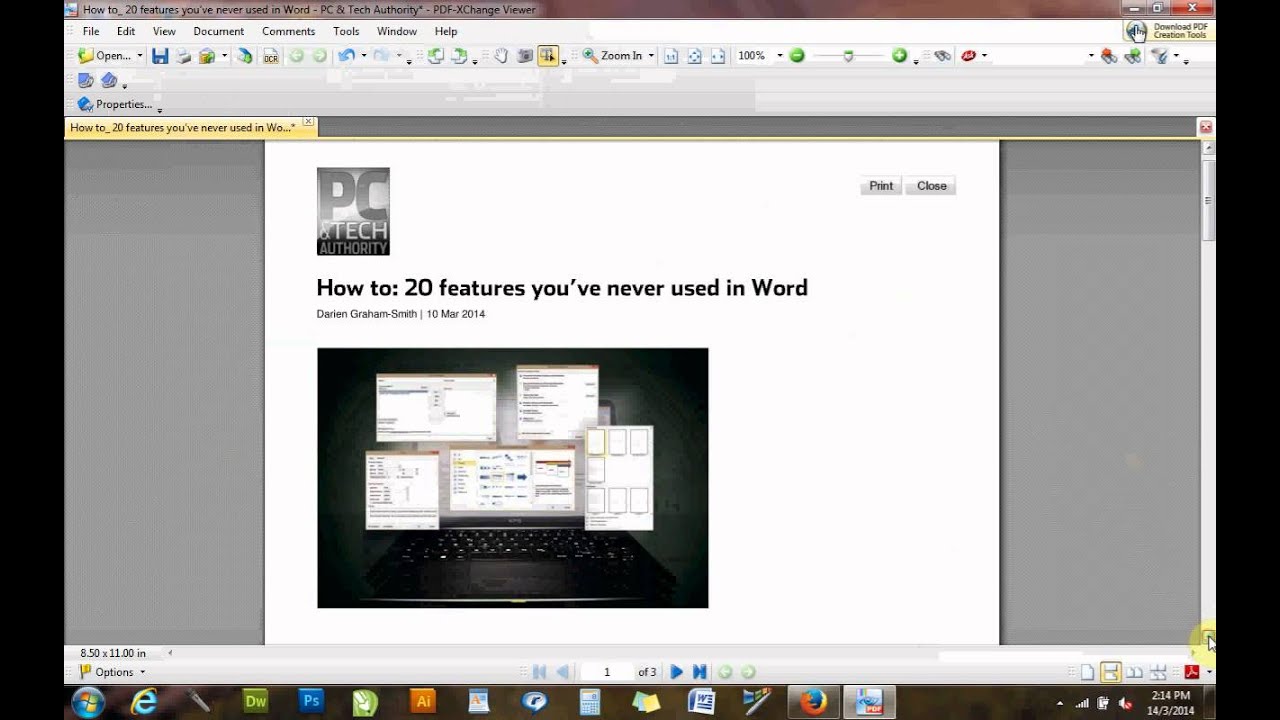1280x720 pixels.
Task: Rotate page counter-clockwise icon
Action: point(436,56)
